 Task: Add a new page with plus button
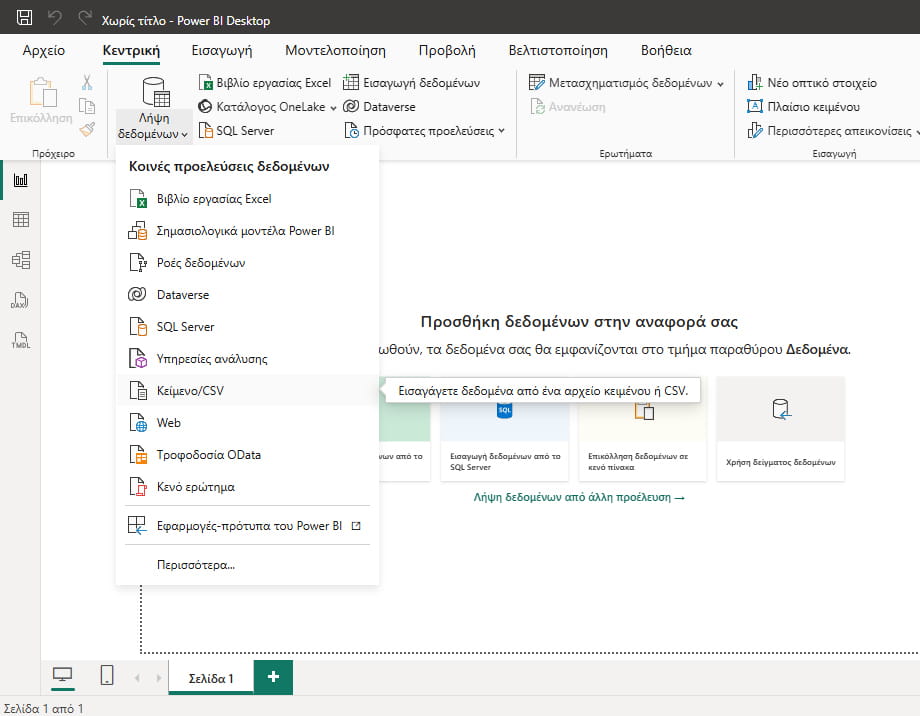(273, 677)
